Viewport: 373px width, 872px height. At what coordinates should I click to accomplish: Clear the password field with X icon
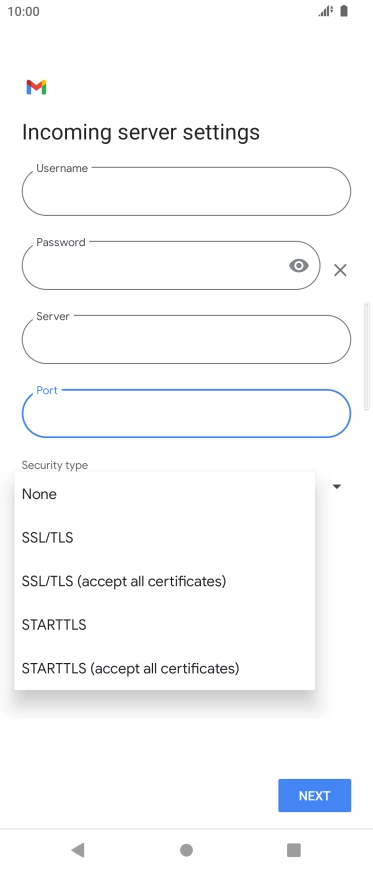340,270
